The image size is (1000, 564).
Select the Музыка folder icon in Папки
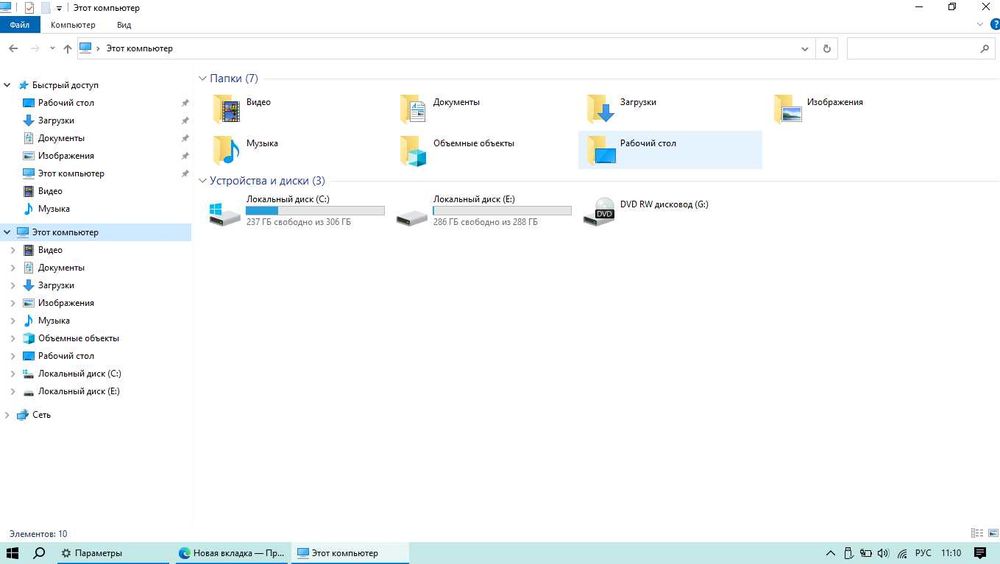(x=226, y=150)
